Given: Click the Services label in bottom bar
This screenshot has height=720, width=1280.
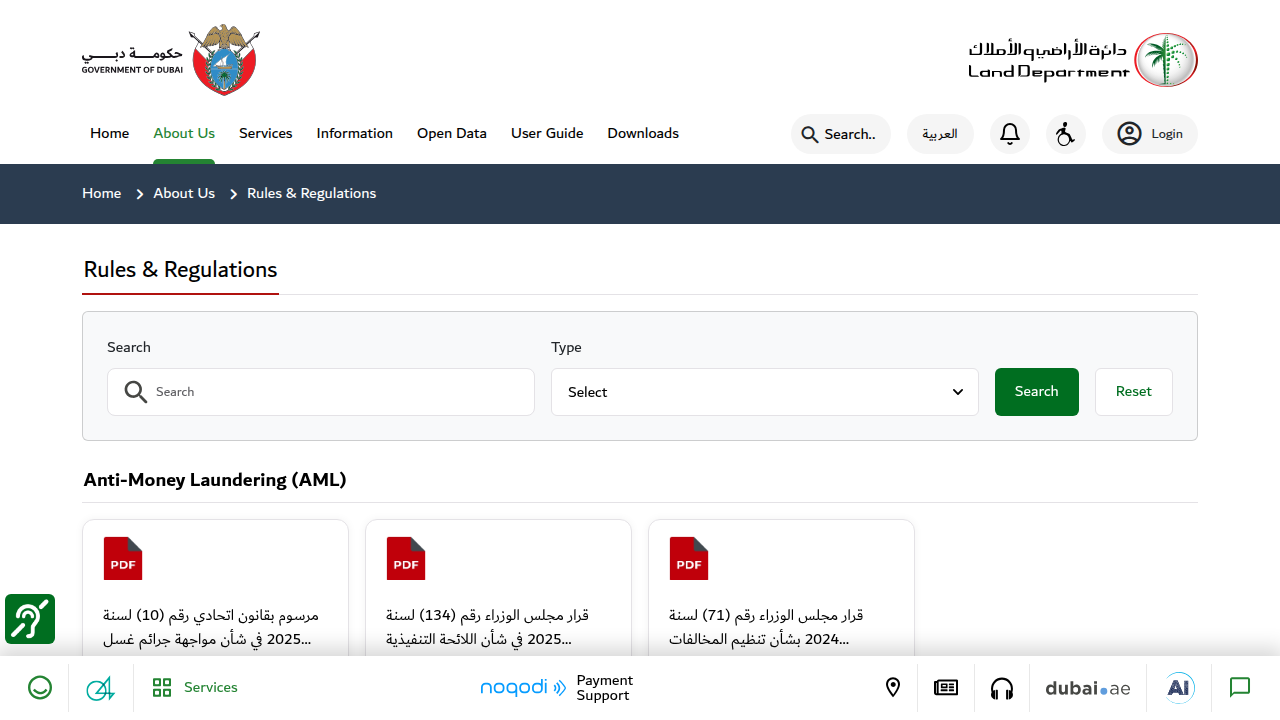Looking at the screenshot, I should pos(211,688).
